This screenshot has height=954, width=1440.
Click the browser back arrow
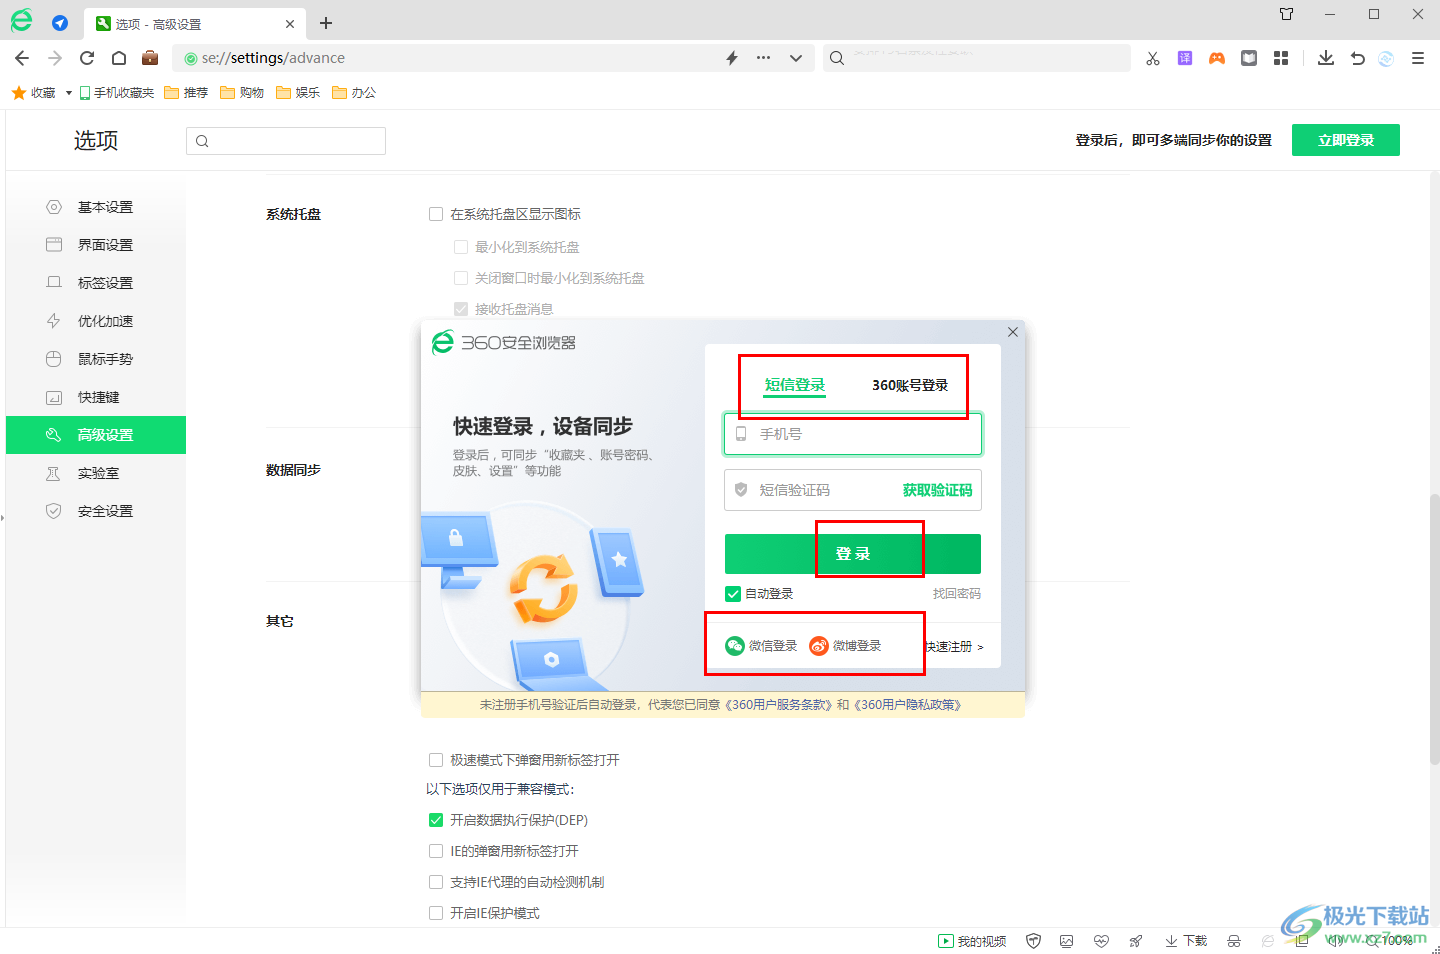point(22,58)
